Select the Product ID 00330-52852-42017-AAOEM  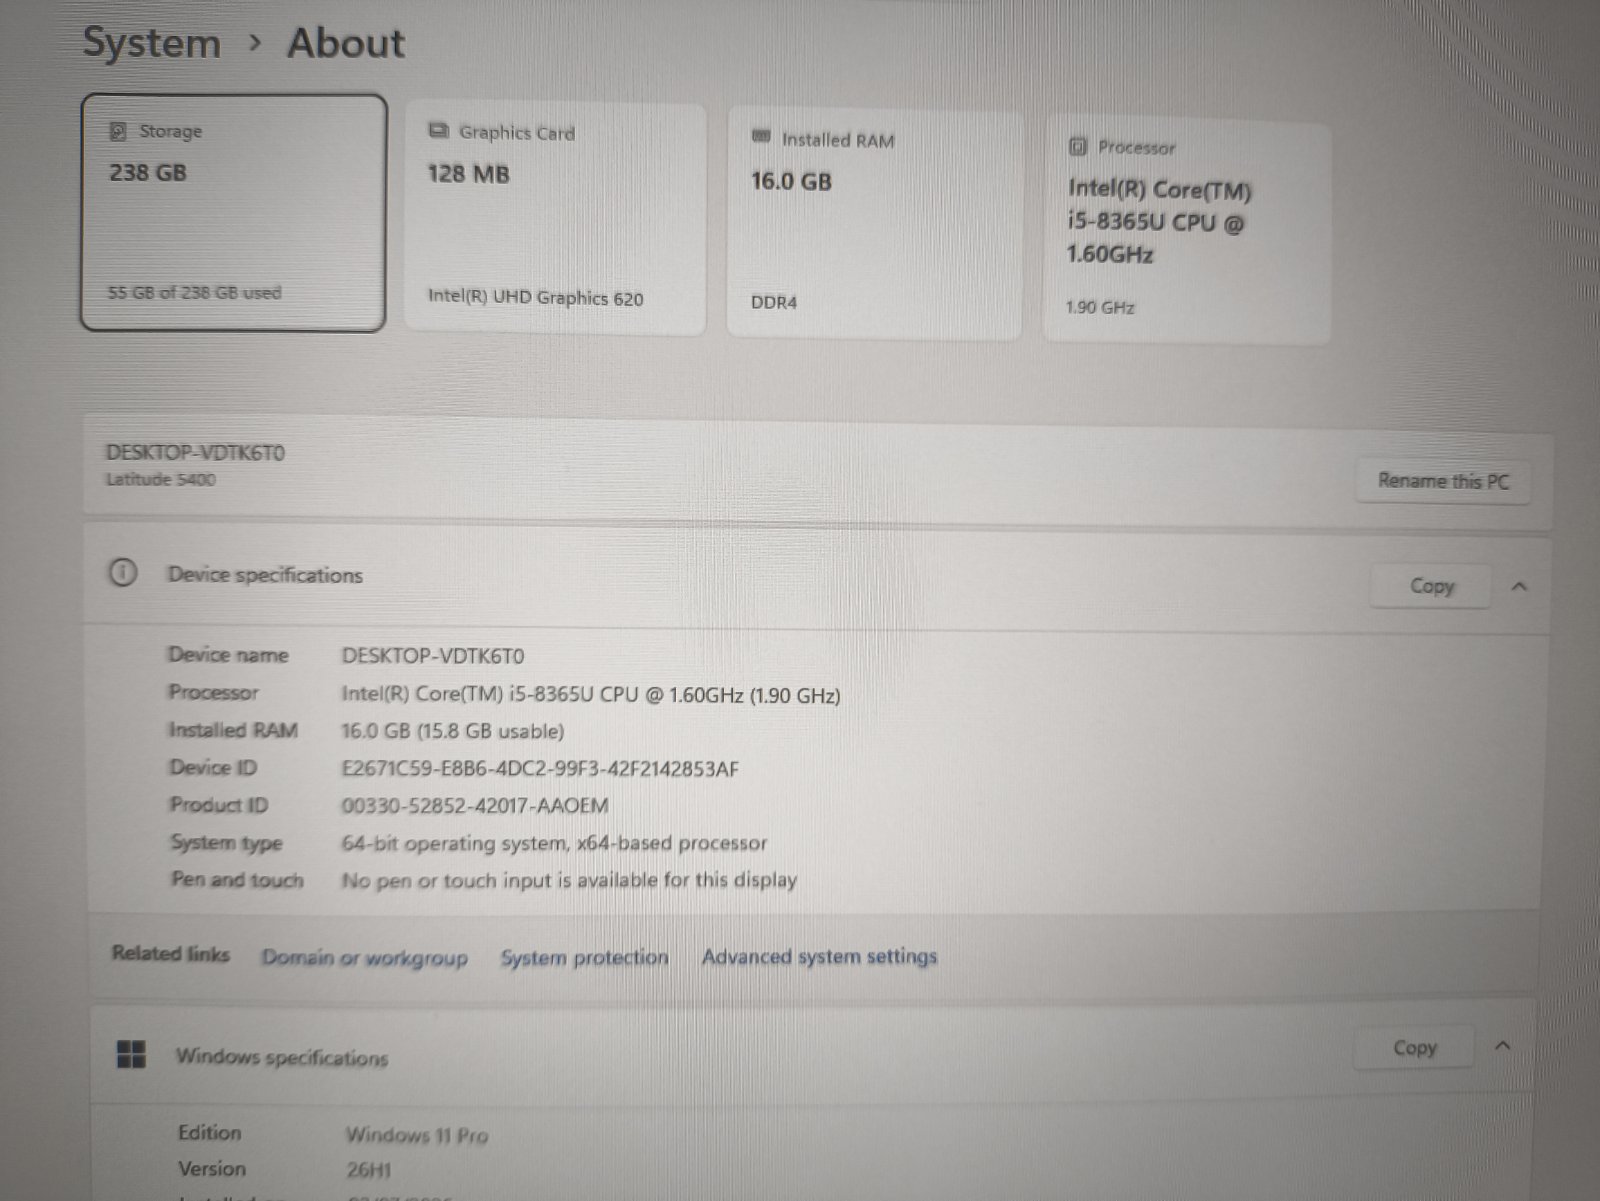pos(475,806)
